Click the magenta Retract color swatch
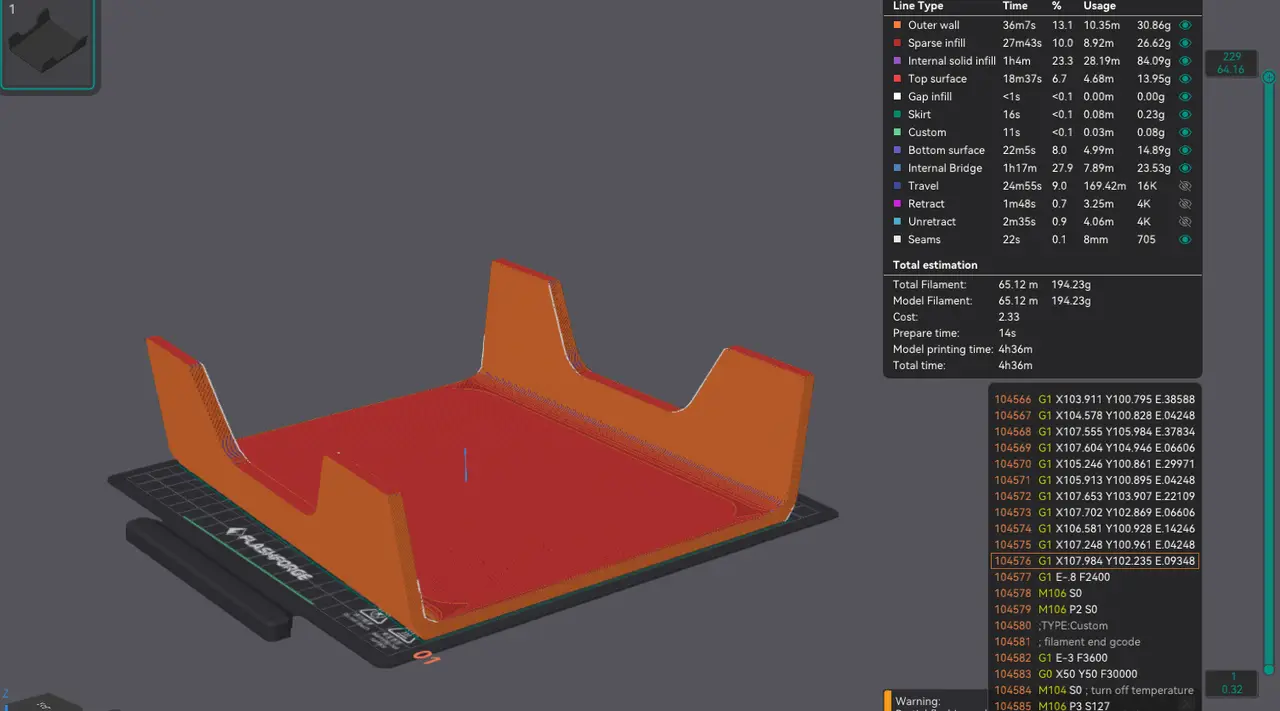 pyautogui.click(x=897, y=204)
